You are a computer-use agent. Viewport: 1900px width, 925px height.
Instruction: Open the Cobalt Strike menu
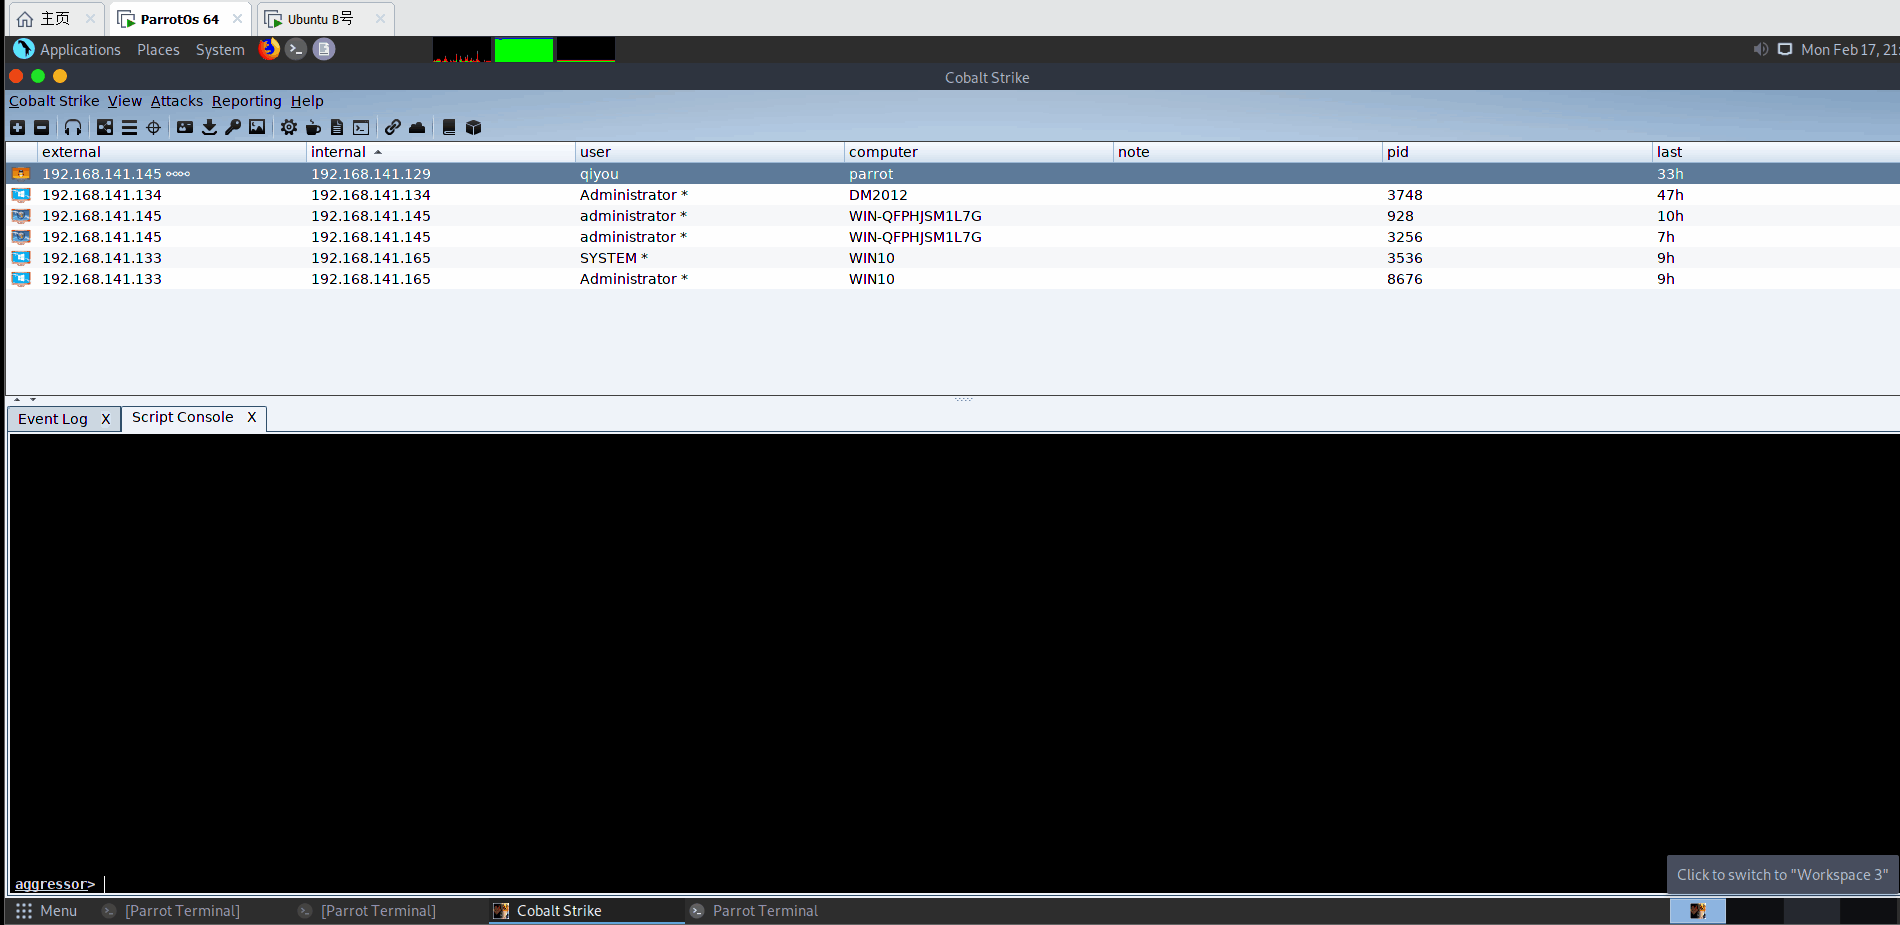[54, 101]
